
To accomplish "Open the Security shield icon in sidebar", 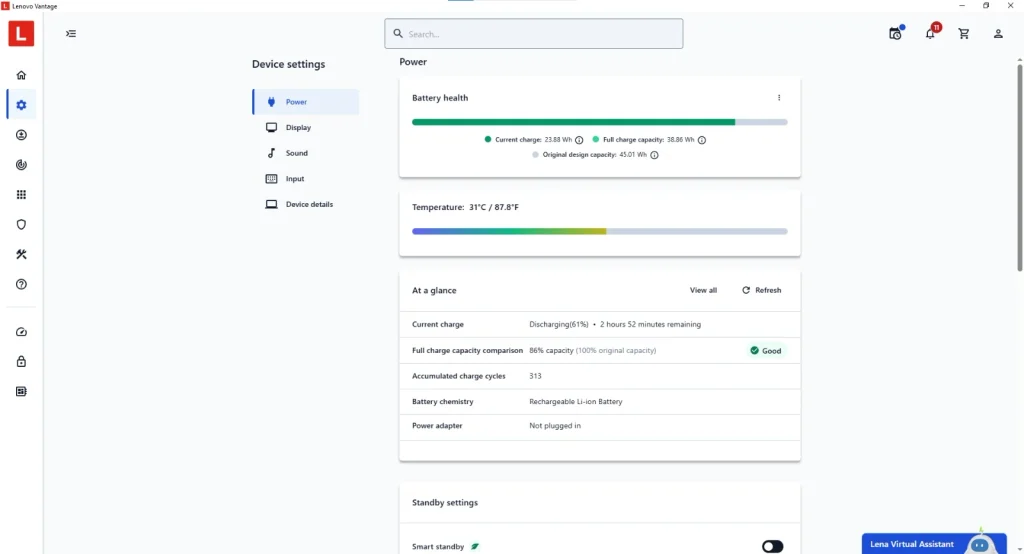I will click(21, 225).
